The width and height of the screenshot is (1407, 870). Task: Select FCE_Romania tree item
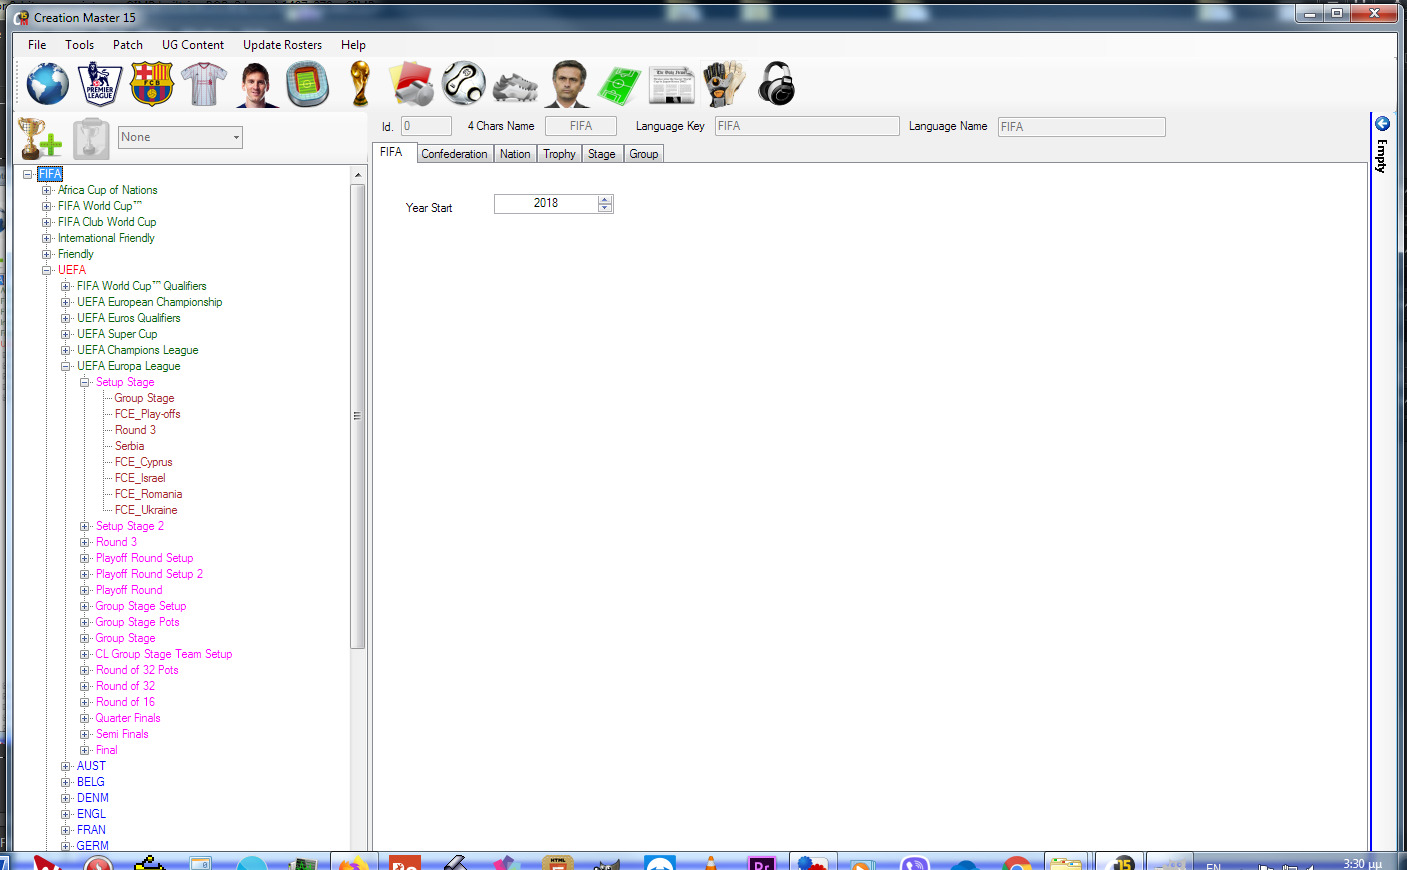148,494
